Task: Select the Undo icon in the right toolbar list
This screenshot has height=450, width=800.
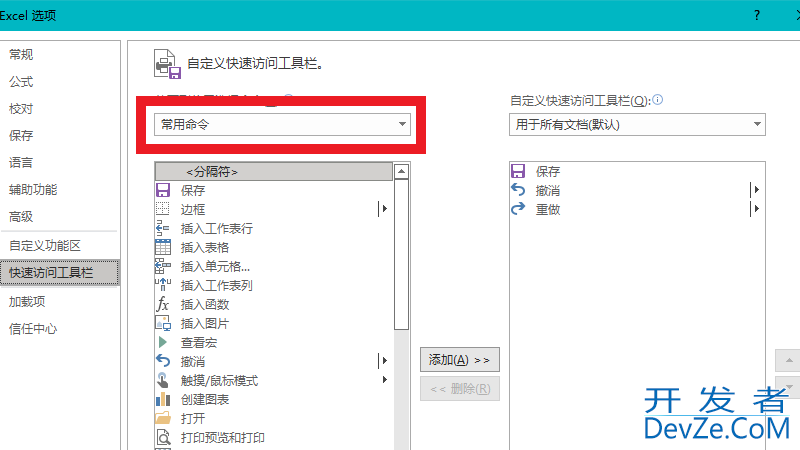Action: click(x=518, y=190)
